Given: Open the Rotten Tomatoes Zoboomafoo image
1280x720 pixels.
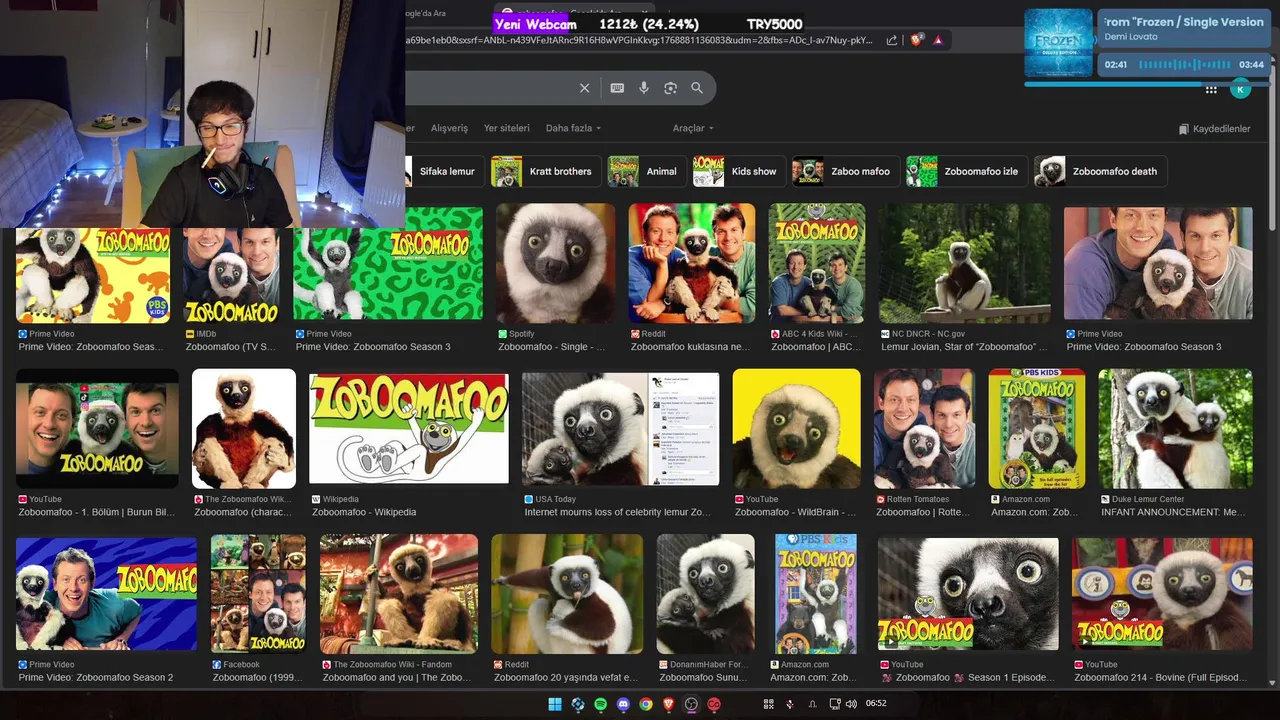Looking at the screenshot, I should tap(925, 429).
